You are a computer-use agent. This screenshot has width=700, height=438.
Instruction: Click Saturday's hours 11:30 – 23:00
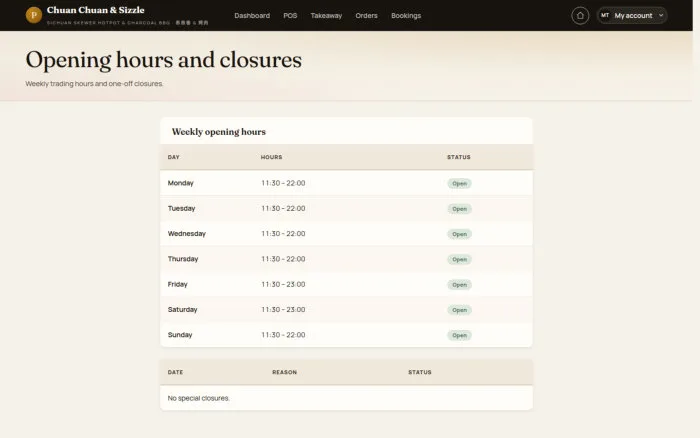click(x=283, y=309)
